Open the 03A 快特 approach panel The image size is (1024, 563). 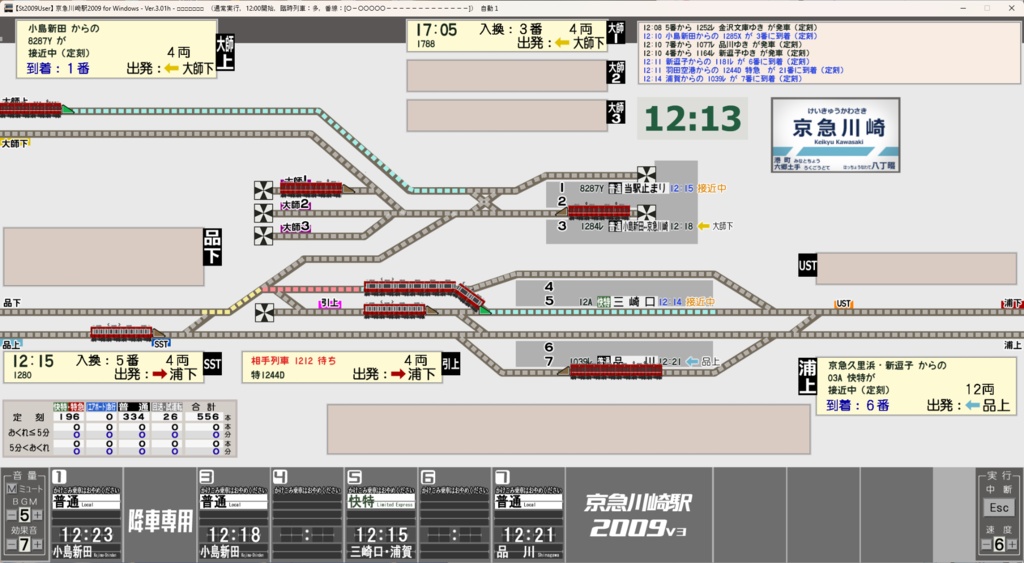click(916, 386)
